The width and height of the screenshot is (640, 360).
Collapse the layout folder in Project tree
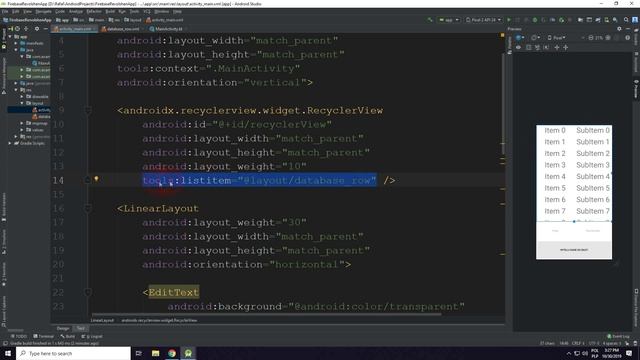tap(22, 103)
